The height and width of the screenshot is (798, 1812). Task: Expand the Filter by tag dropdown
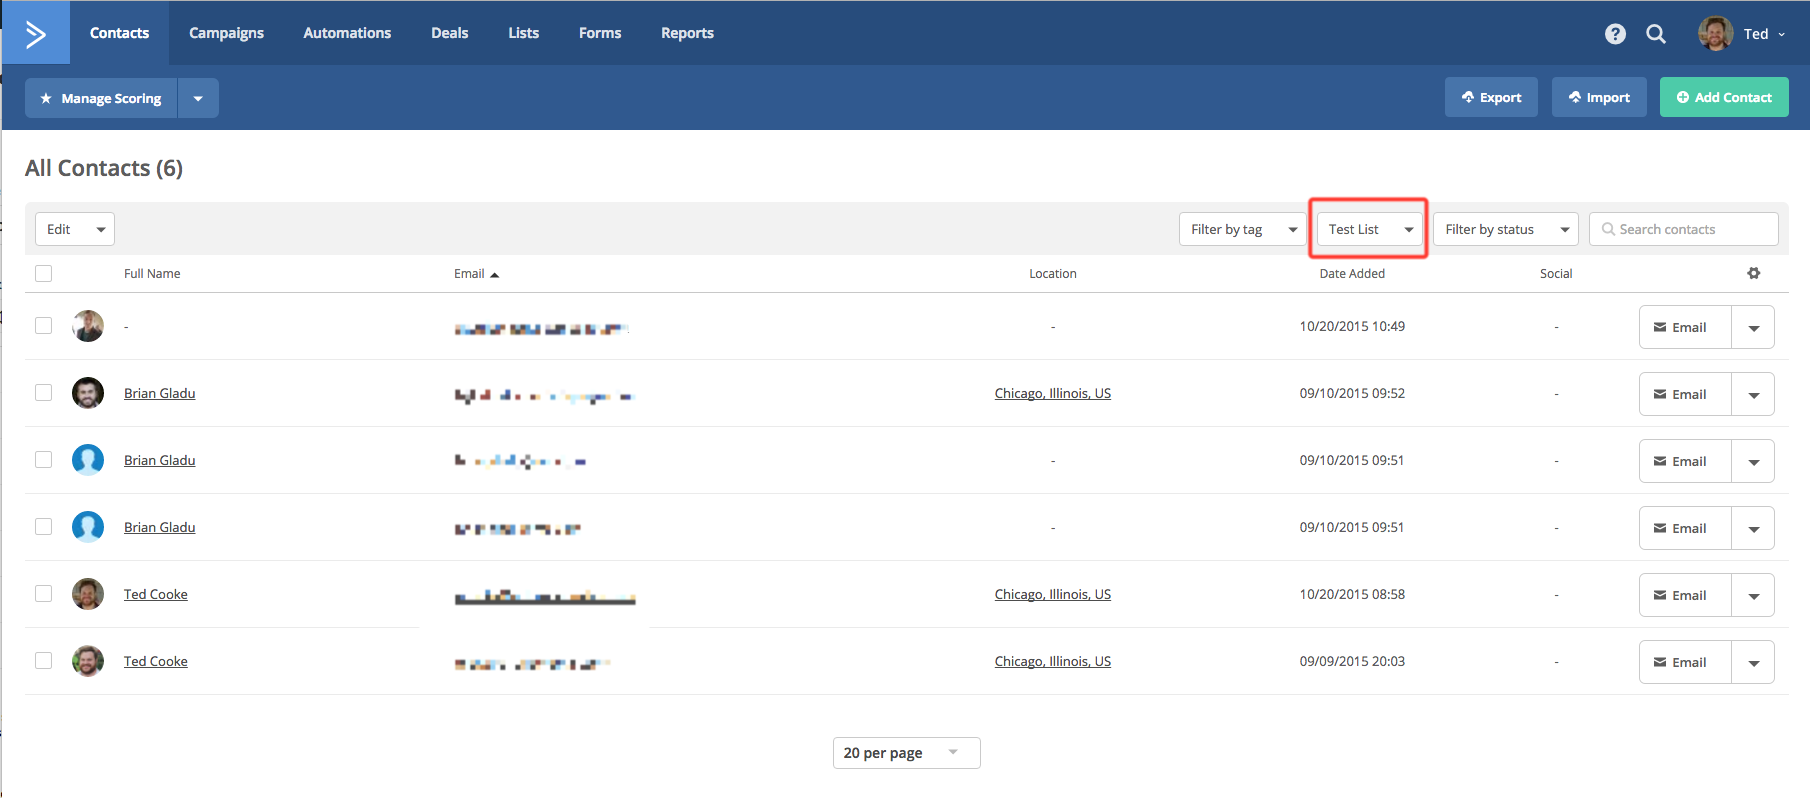[1242, 229]
